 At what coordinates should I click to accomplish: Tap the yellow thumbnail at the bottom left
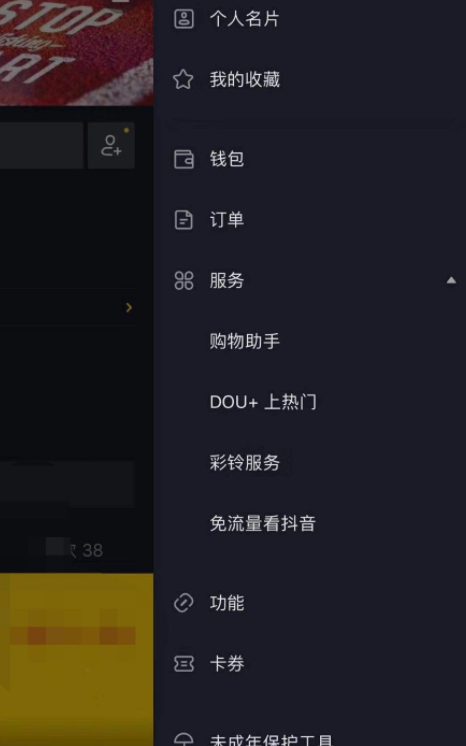(x=77, y=659)
